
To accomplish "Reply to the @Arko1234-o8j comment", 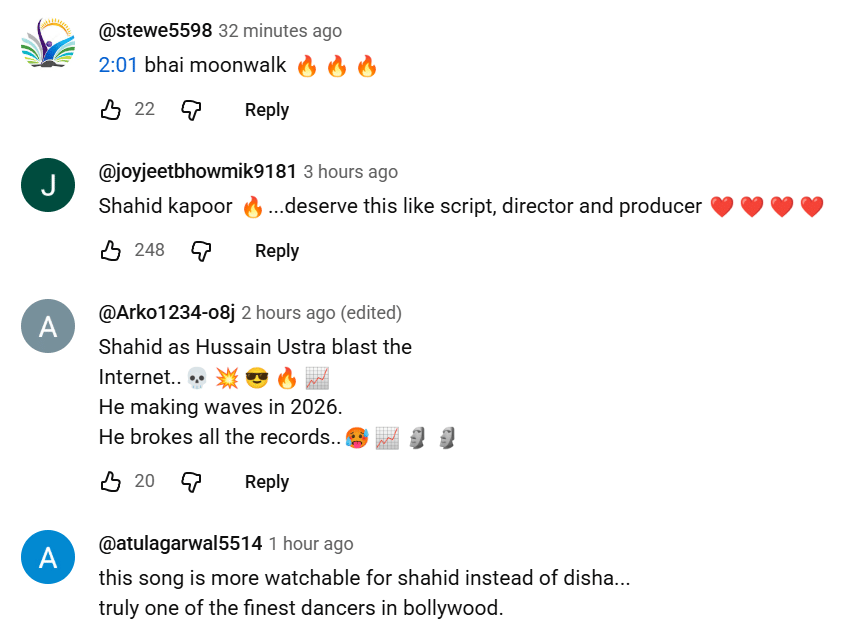I will pos(267,482).
